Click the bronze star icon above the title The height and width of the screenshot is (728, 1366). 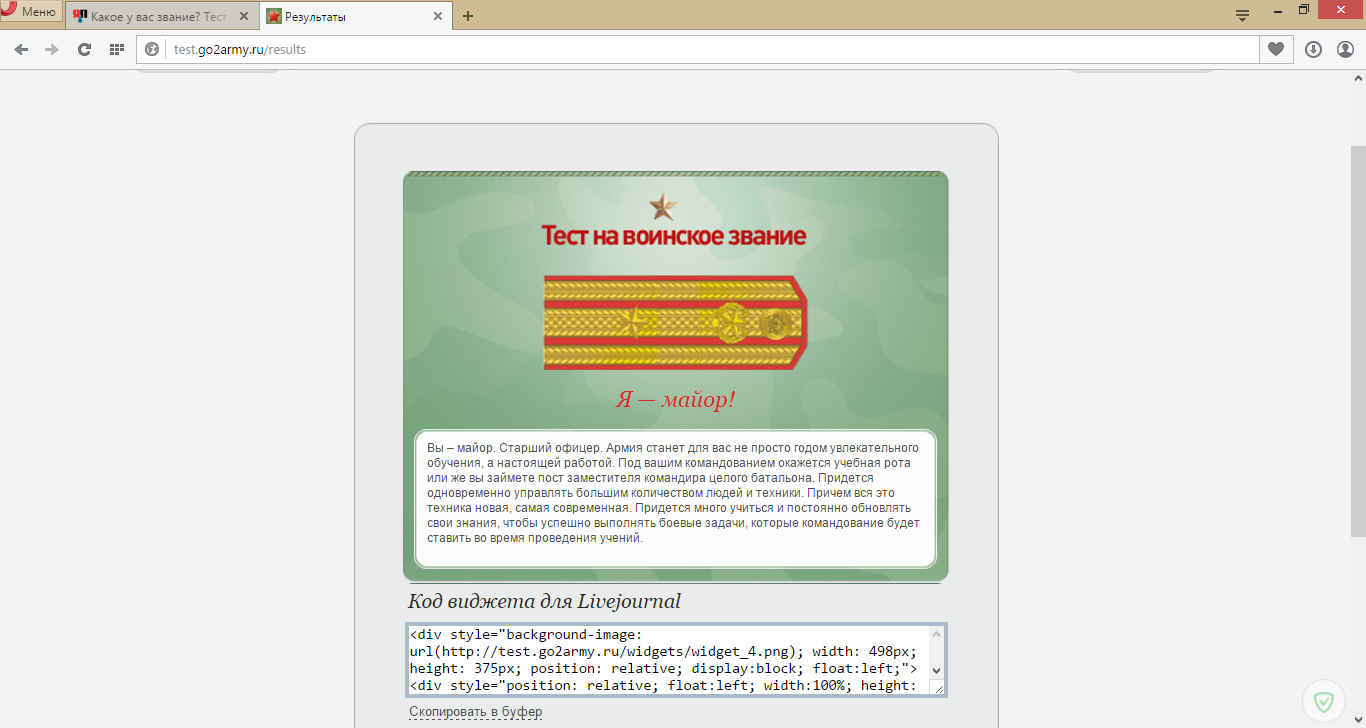[662, 207]
